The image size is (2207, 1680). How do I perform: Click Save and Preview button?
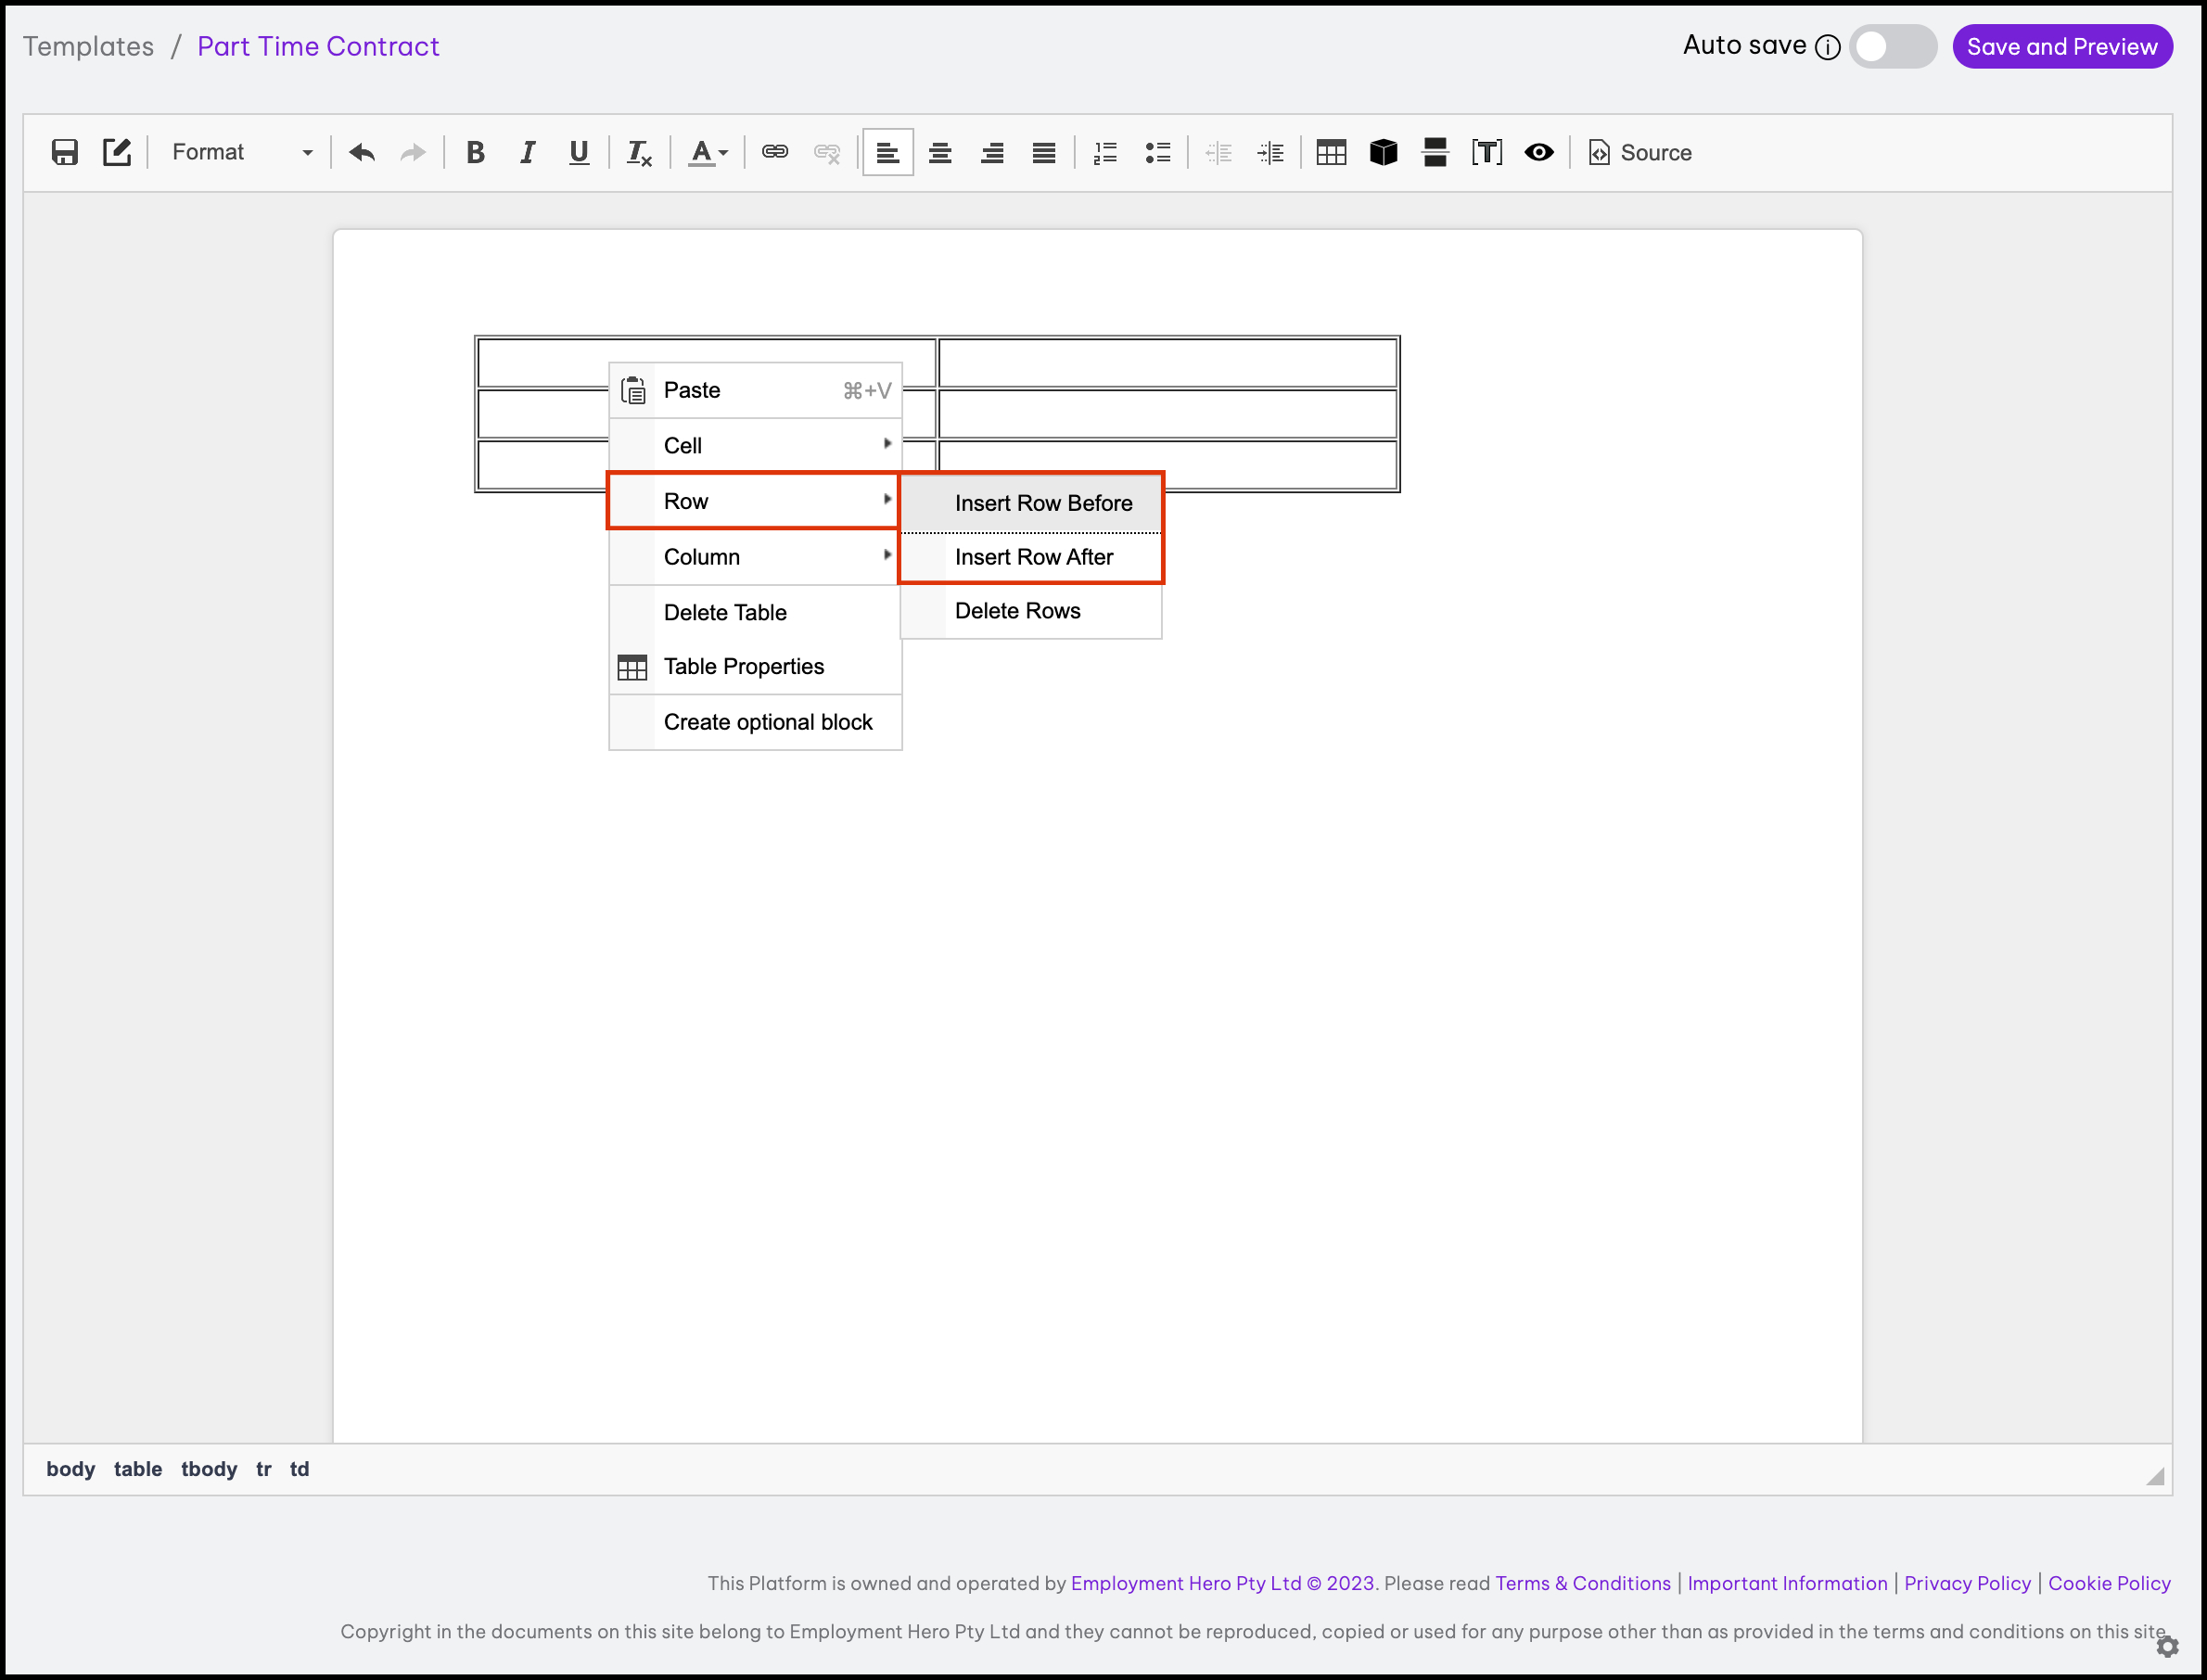pyautogui.click(x=2061, y=46)
